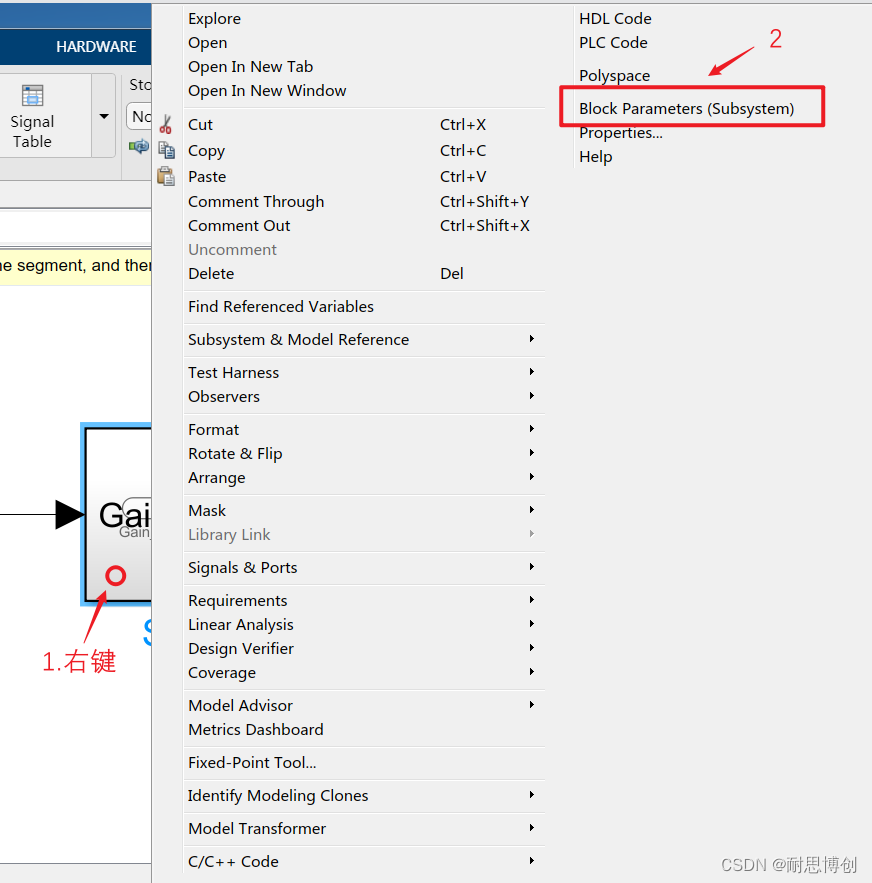Choose Help from context menu
872x883 pixels.
coord(595,157)
